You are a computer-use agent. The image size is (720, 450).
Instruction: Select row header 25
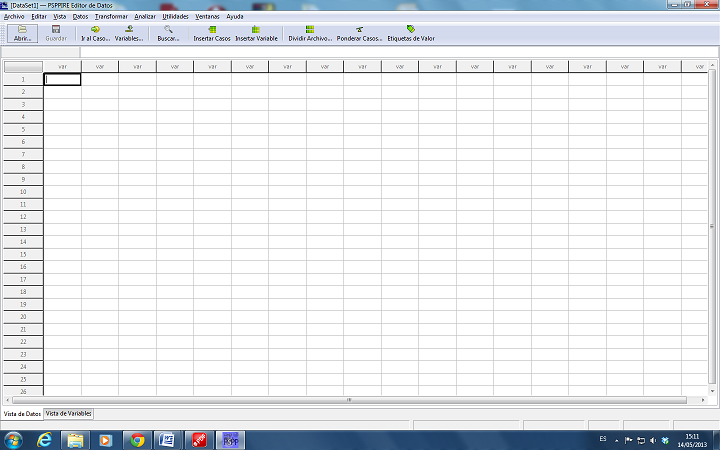23,379
